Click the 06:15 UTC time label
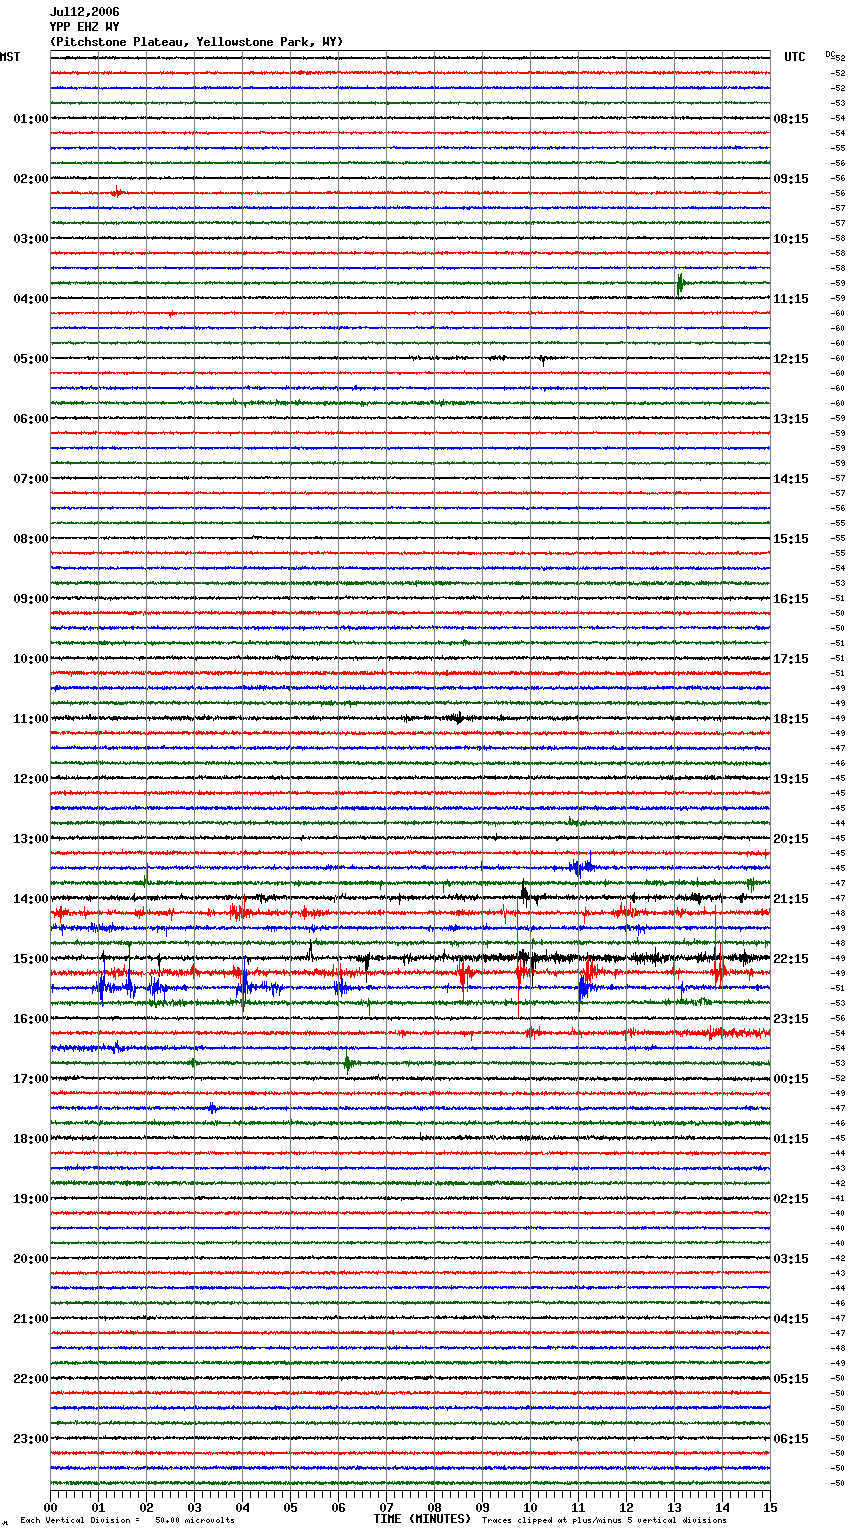 (791, 1439)
